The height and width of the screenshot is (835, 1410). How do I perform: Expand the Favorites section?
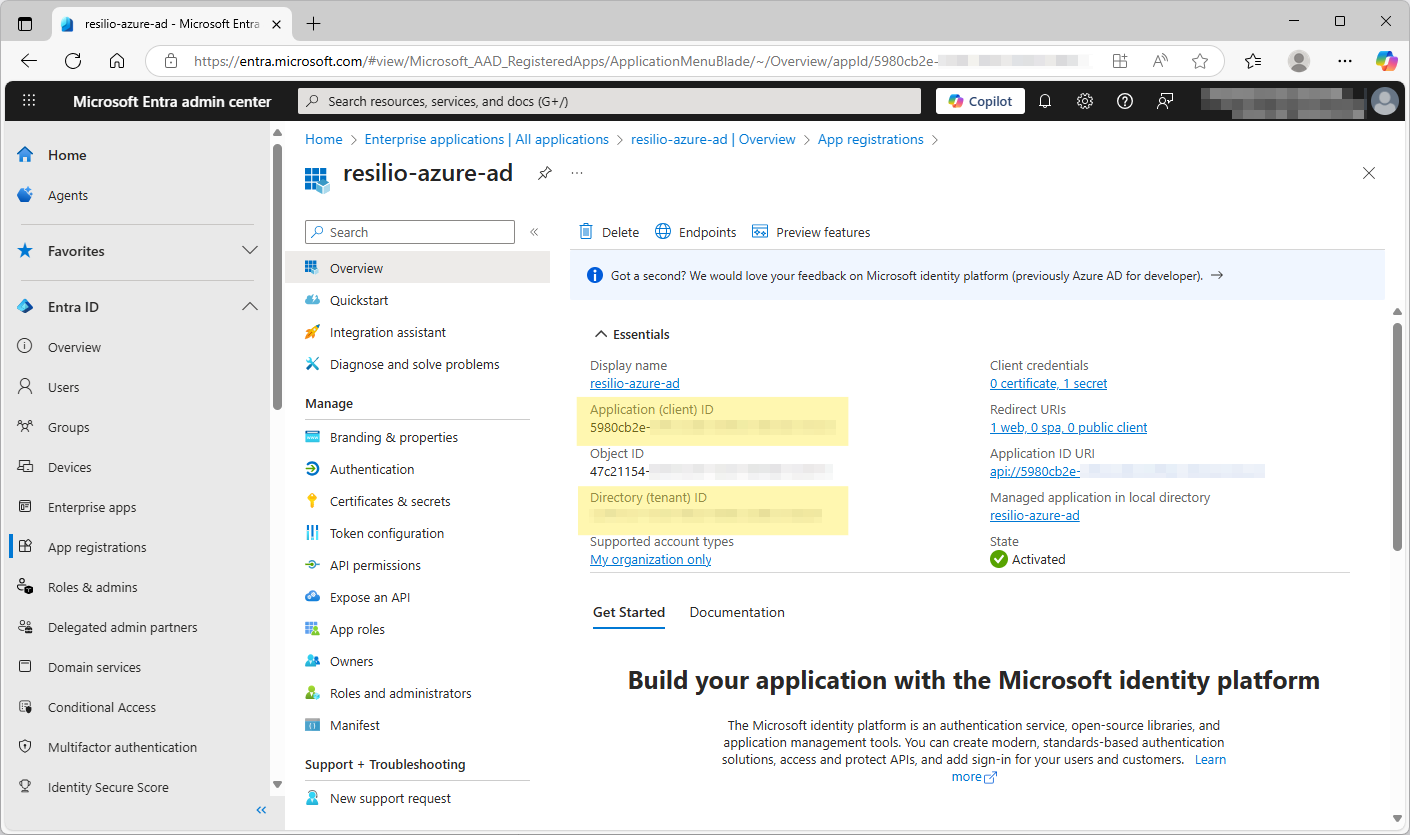click(x=249, y=251)
